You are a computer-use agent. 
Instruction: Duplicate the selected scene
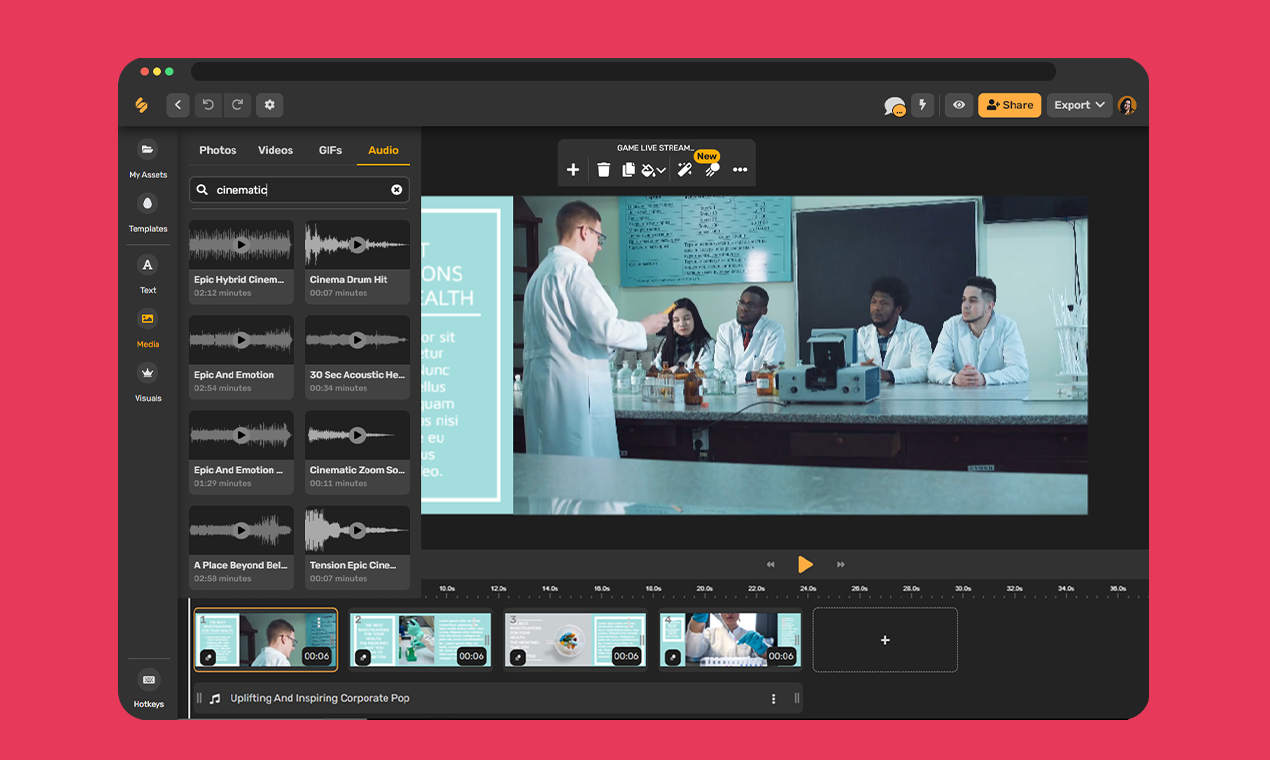tap(628, 169)
